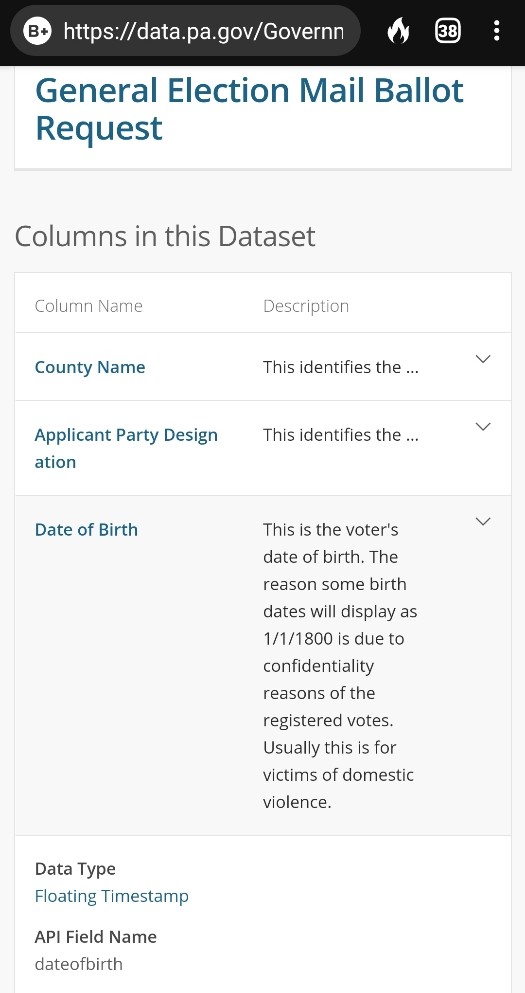Select the County Name column link
Image resolution: width=525 pixels, height=993 pixels.
90,367
